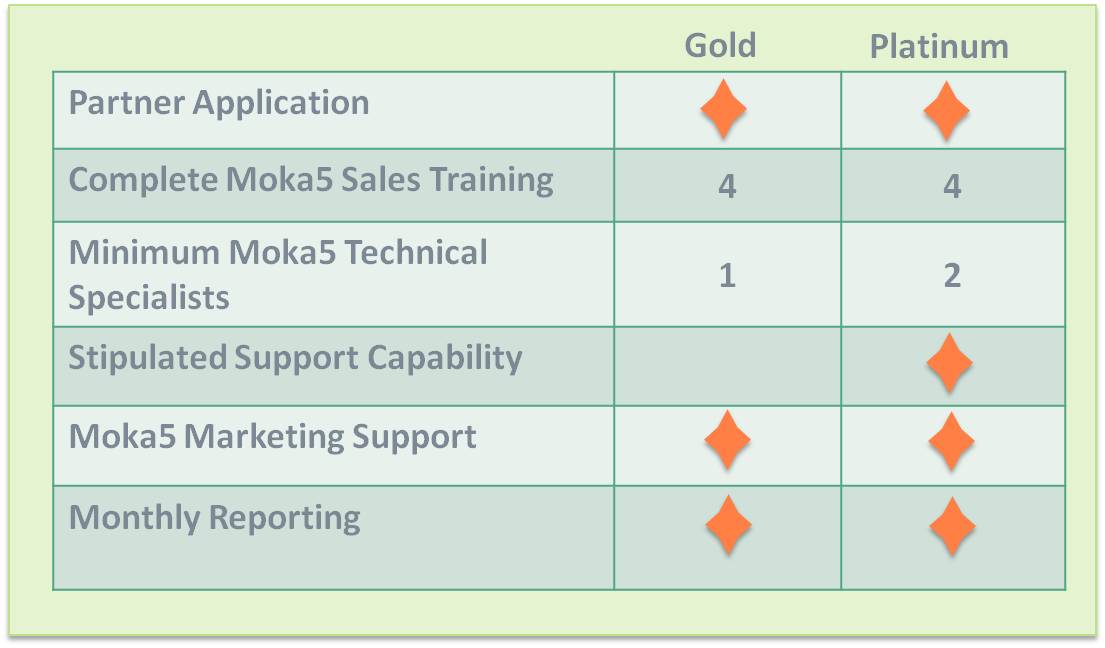1105x648 pixels.
Task: Select Platinum diamond in Stipulated Support Capability row
Action: [949, 362]
